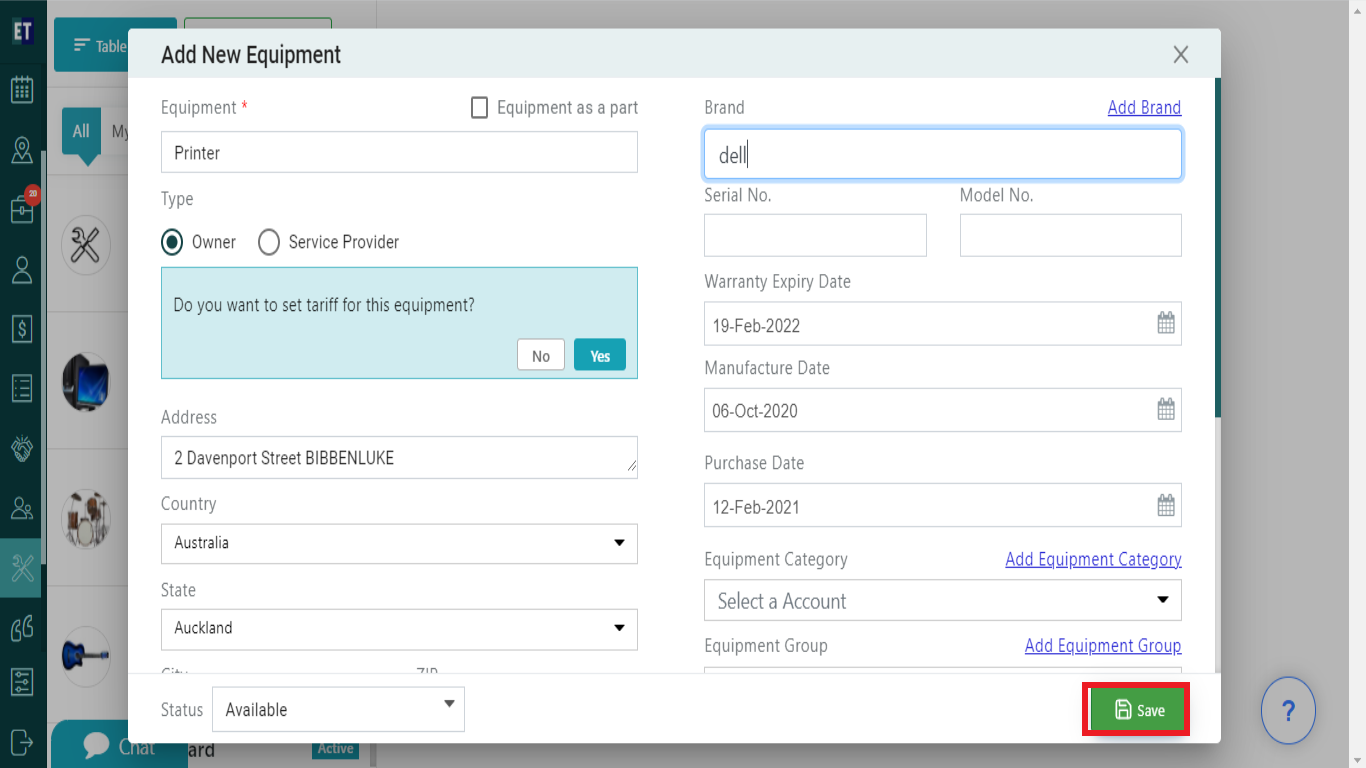Click the help question mark icon

(x=1288, y=711)
